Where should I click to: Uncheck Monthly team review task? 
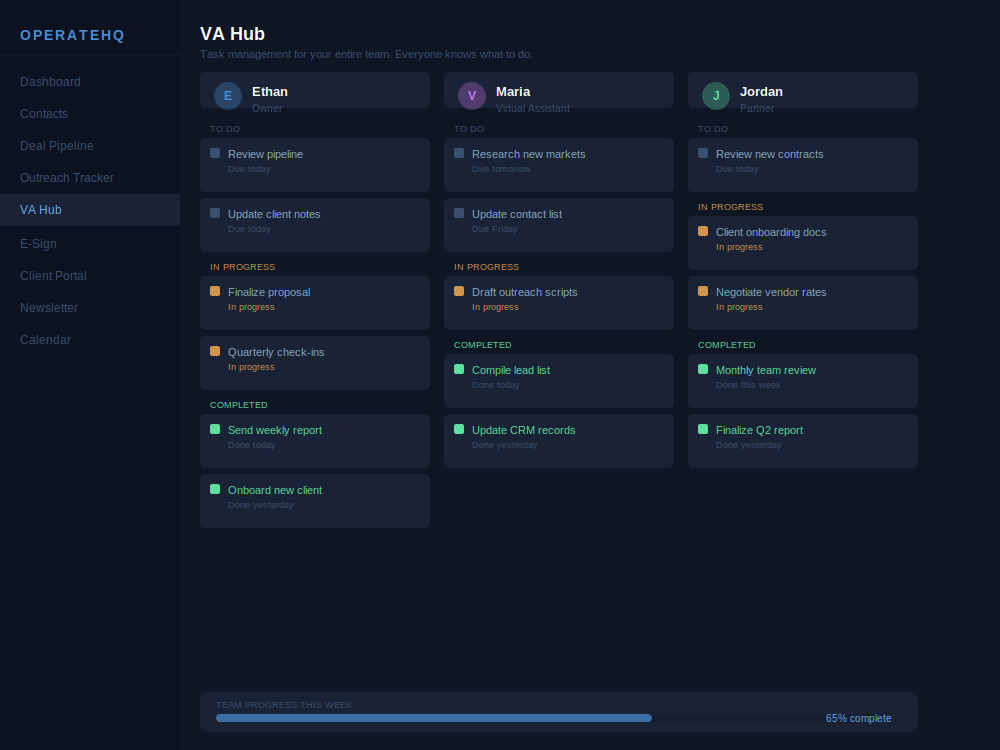coord(703,369)
